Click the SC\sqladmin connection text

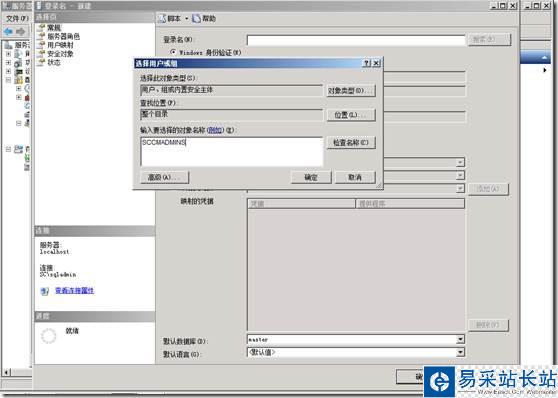tap(58, 274)
